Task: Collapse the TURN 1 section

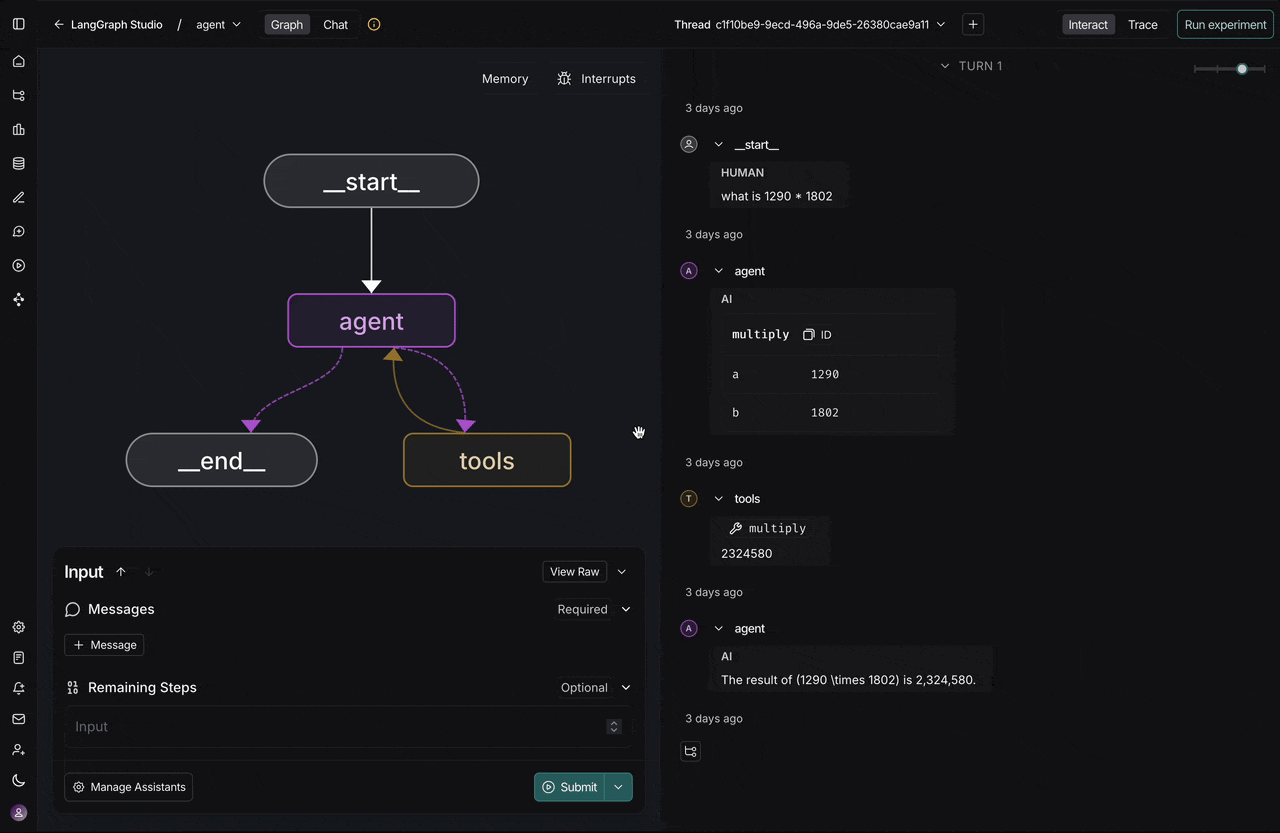Action: click(x=945, y=66)
